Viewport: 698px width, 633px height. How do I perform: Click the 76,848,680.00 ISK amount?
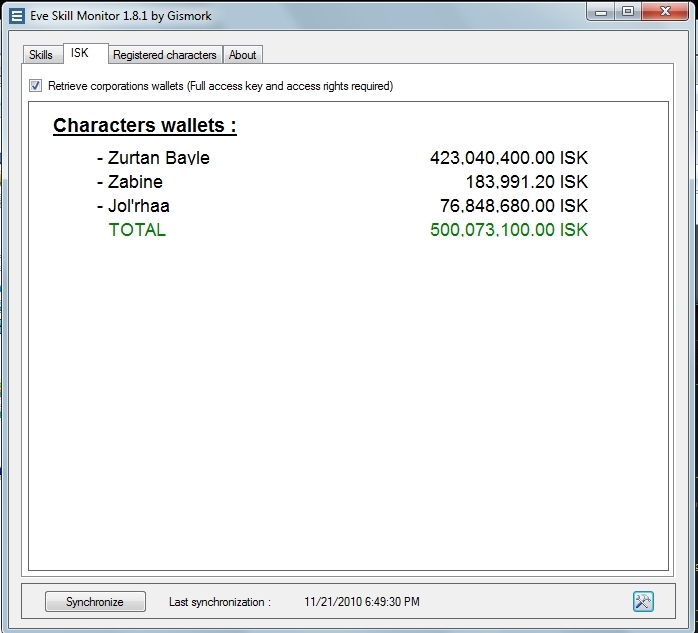(x=514, y=206)
